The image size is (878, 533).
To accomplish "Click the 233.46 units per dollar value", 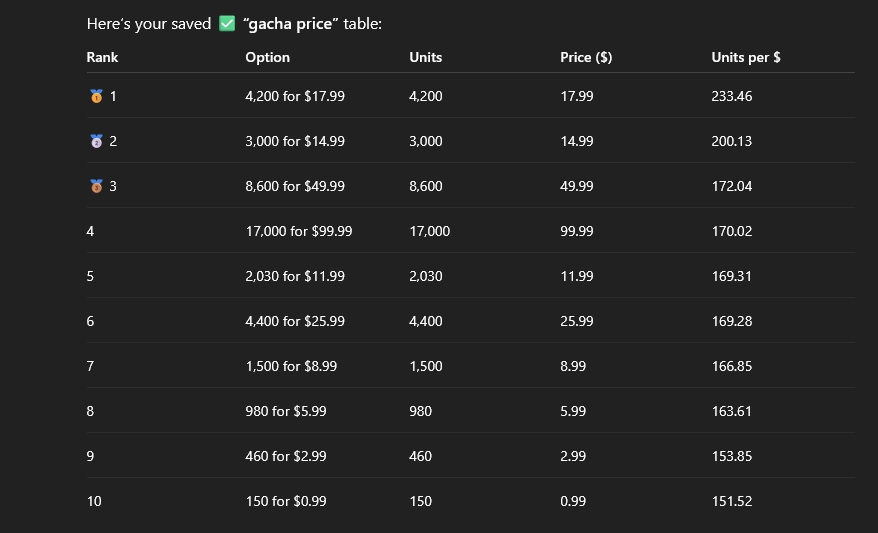I will (732, 96).
